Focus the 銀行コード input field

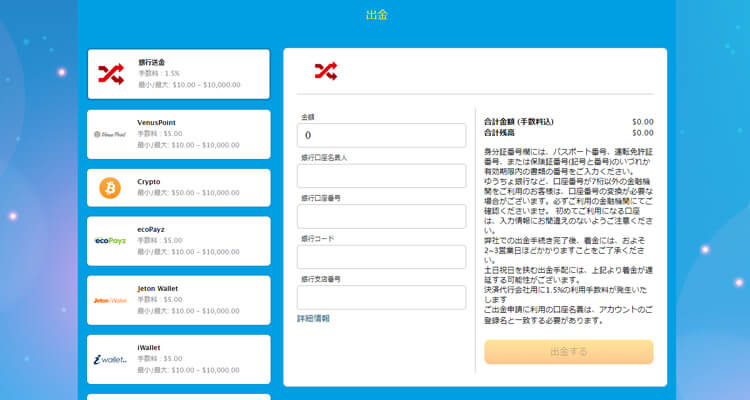(381, 257)
